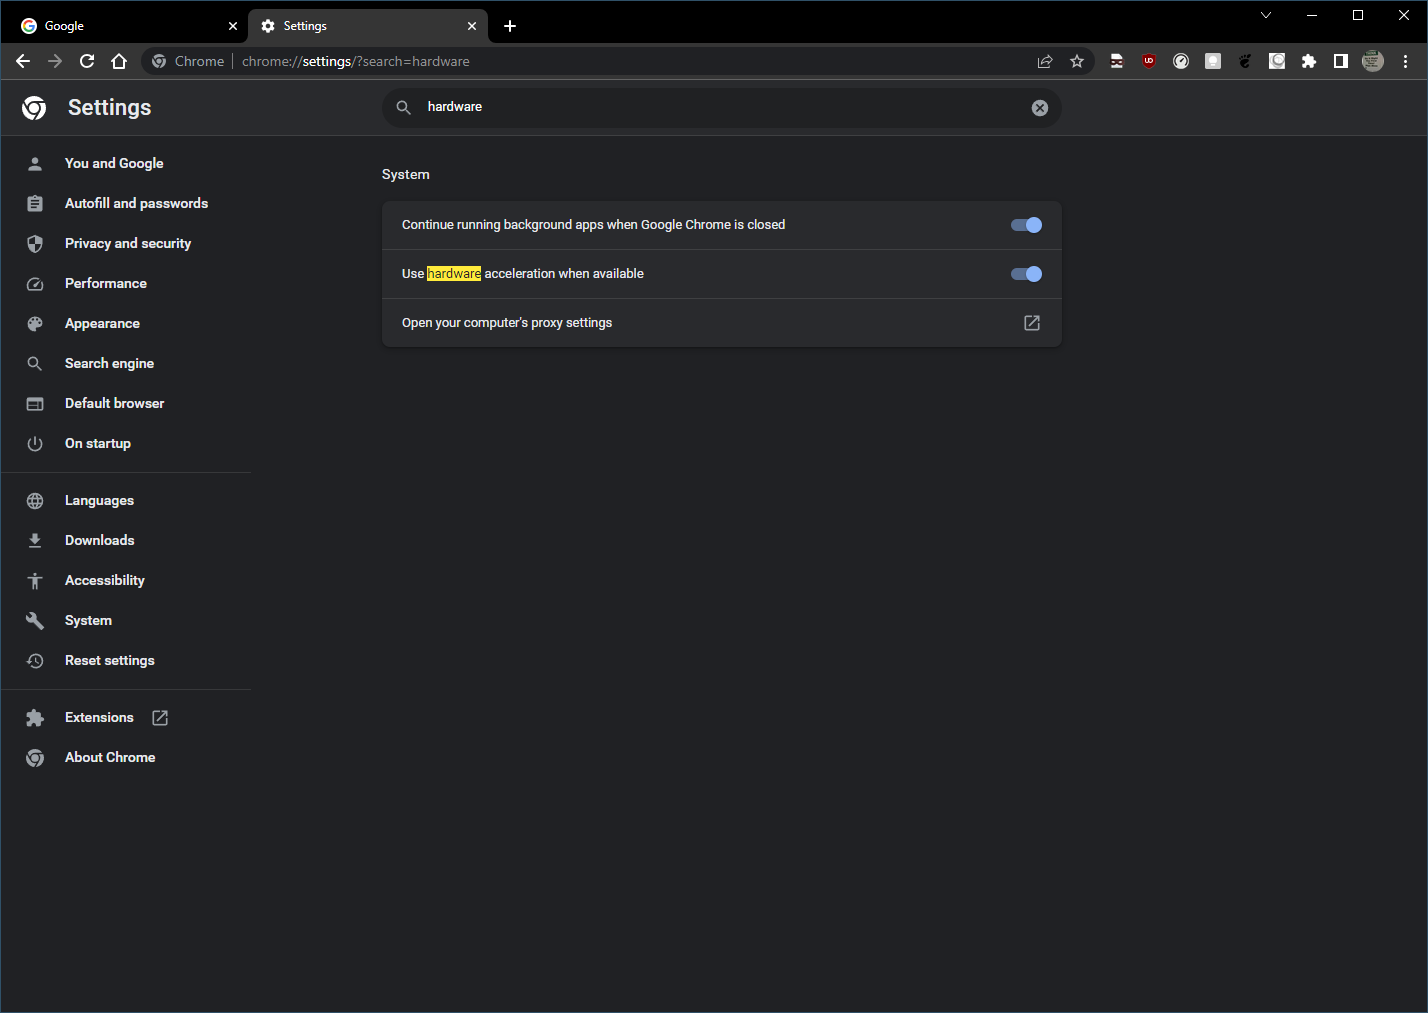The image size is (1428, 1013).
Task: Open the Extensions page link in sidebar
Action: click(x=99, y=717)
